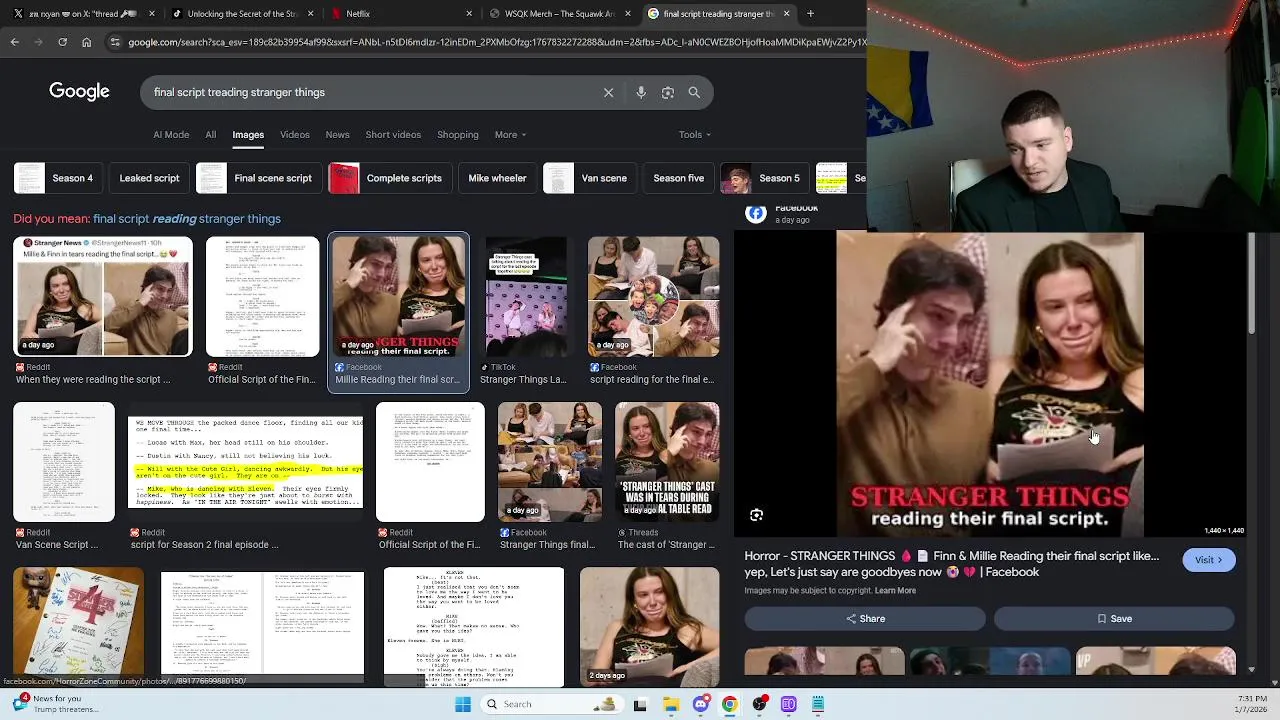Close the Netflix tab
This screenshot has height=720, width=1280.
[469, 14]
